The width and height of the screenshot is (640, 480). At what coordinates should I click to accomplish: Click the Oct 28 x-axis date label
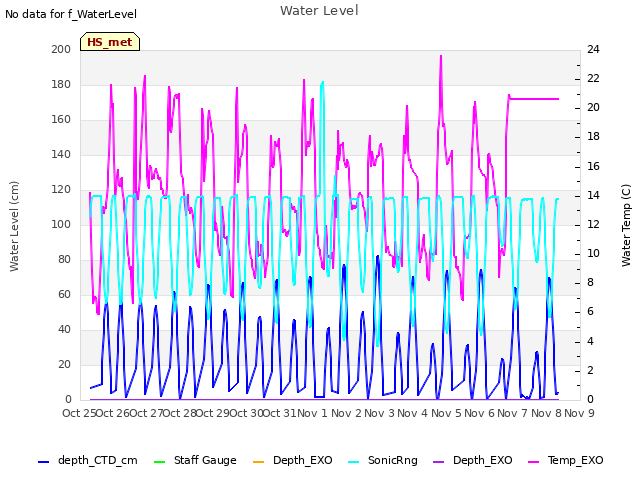pyautogui.click(x=180, y=413)
